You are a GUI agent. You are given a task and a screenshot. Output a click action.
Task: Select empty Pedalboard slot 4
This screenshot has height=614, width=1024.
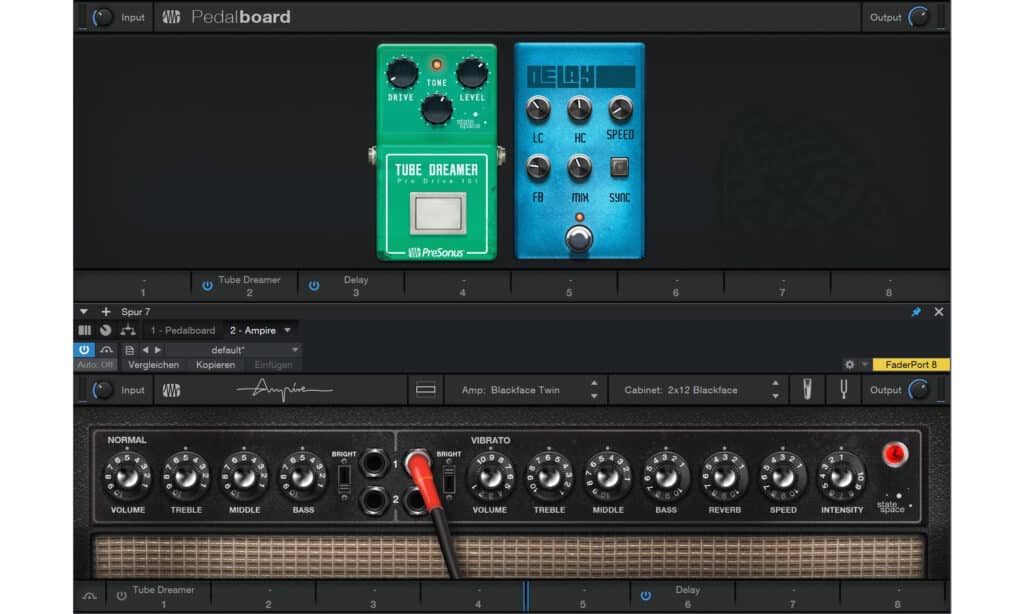click(x=462, y=286)
